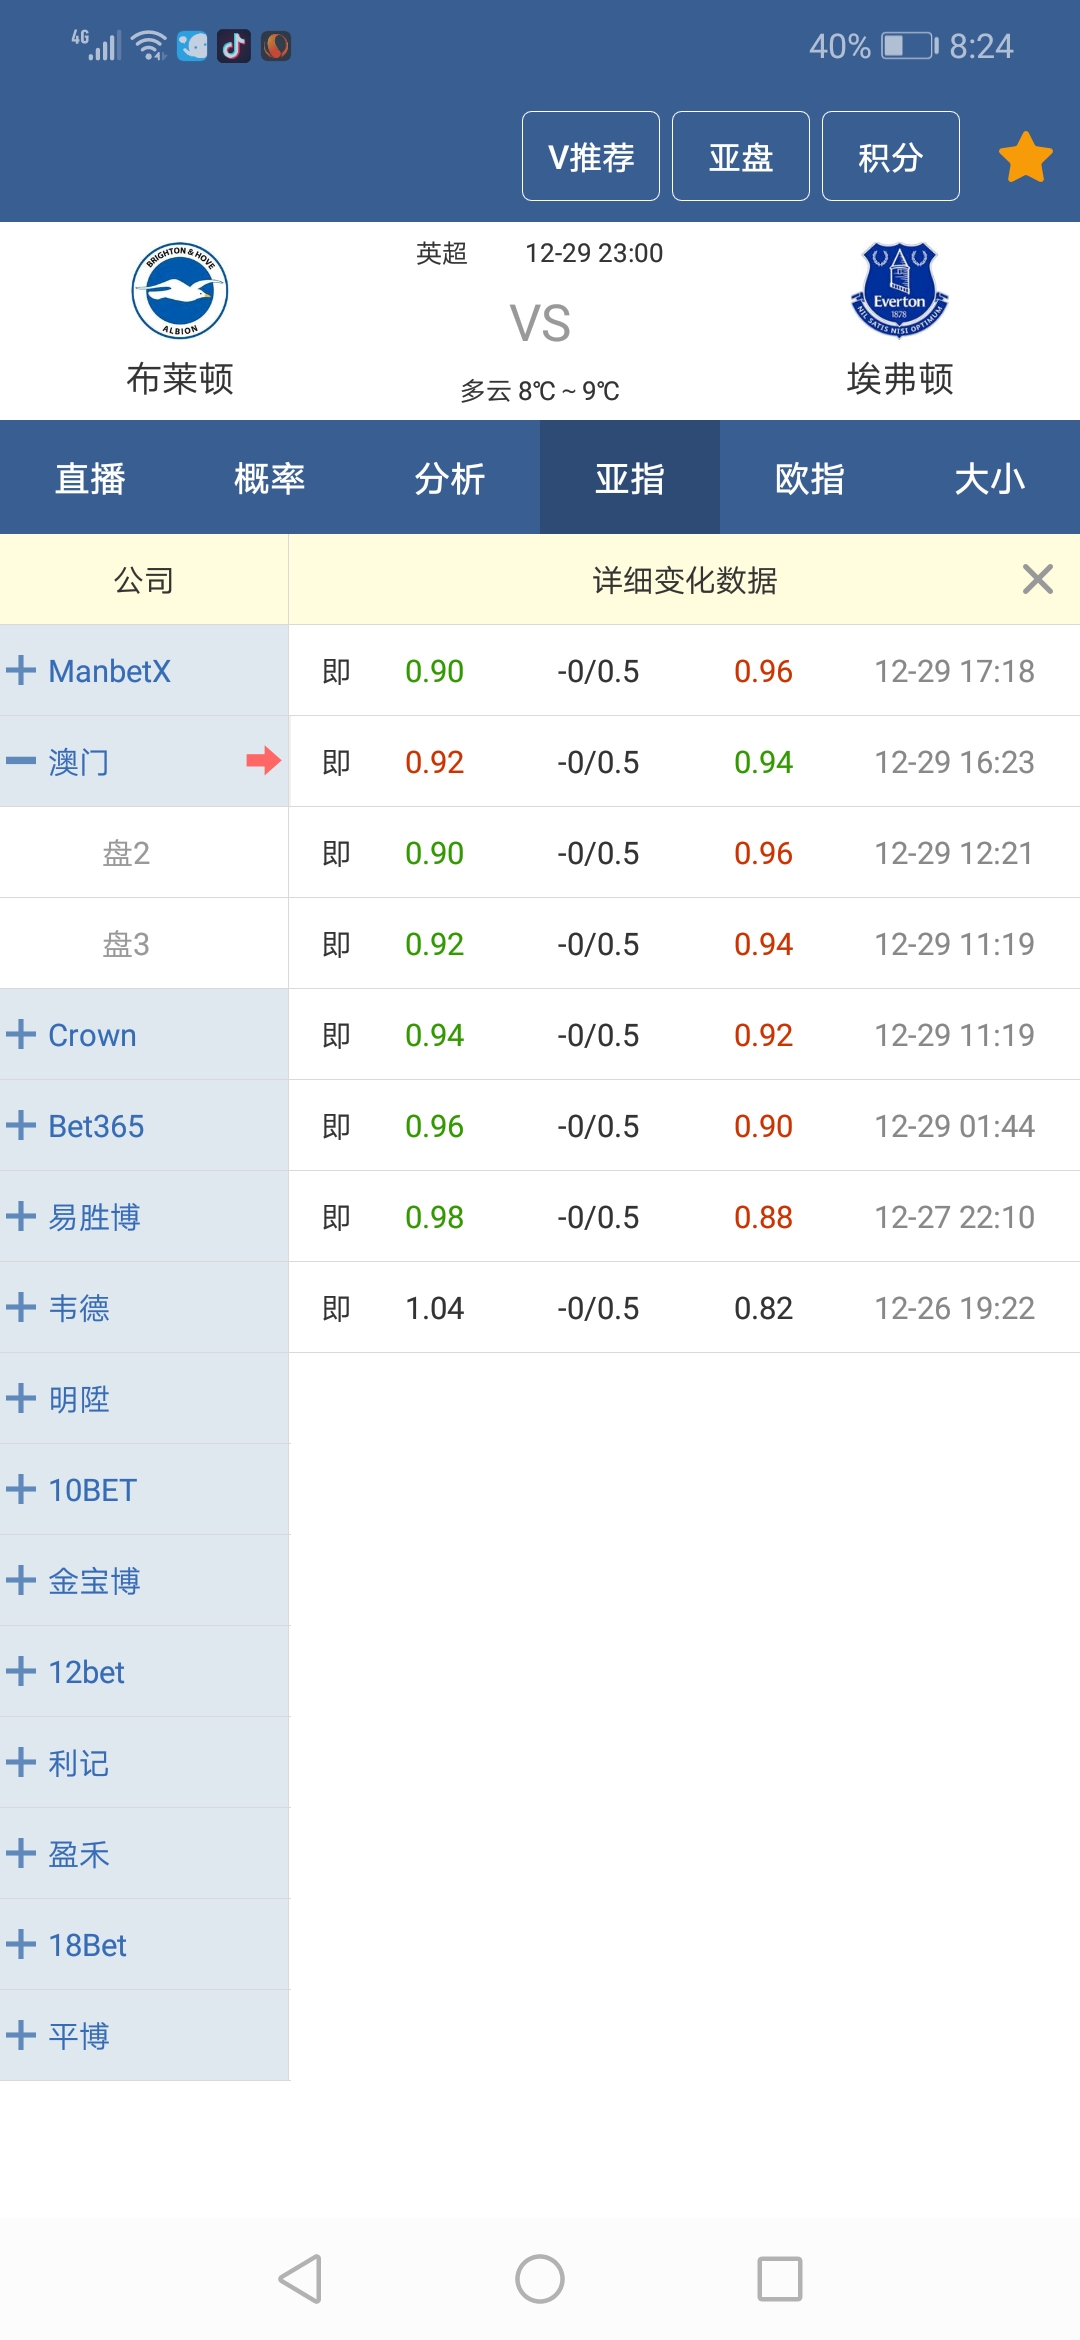The height and width of the screenshot is (2340, 1080).
Task: Expand the 10BET company row
Action: pyautogui.click(x=22, y=1489)
